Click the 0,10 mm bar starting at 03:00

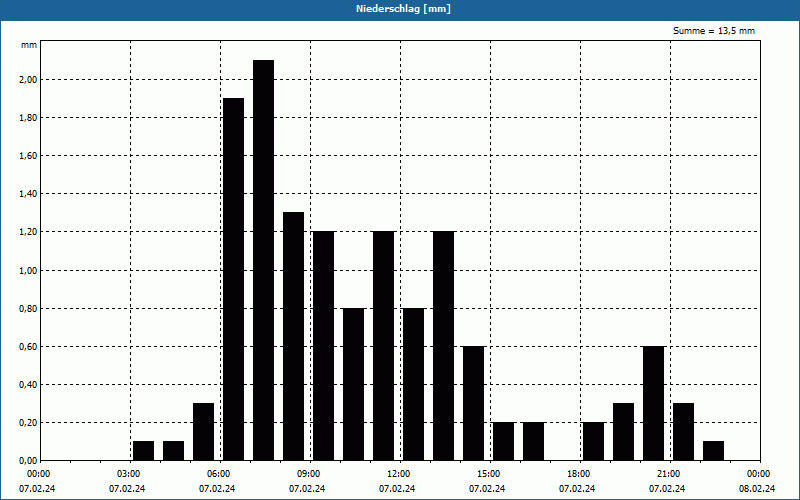click(143, 451)
